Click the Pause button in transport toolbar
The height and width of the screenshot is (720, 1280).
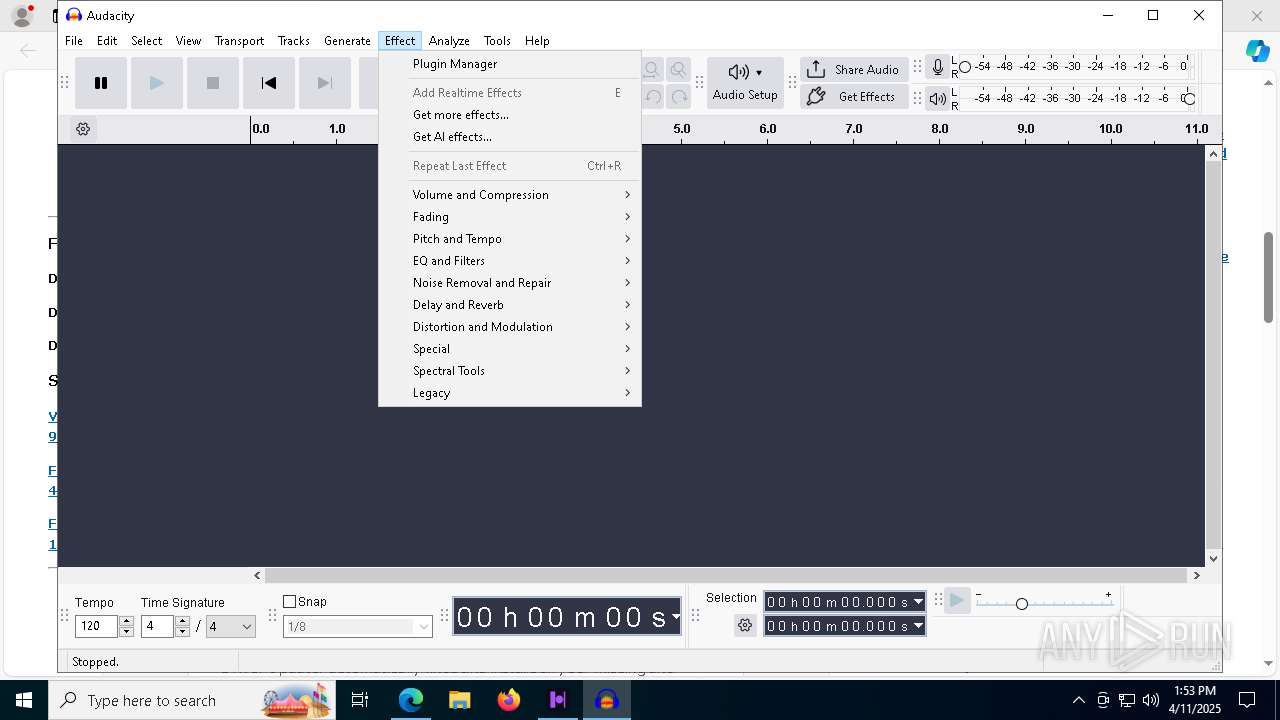(101, 83)
